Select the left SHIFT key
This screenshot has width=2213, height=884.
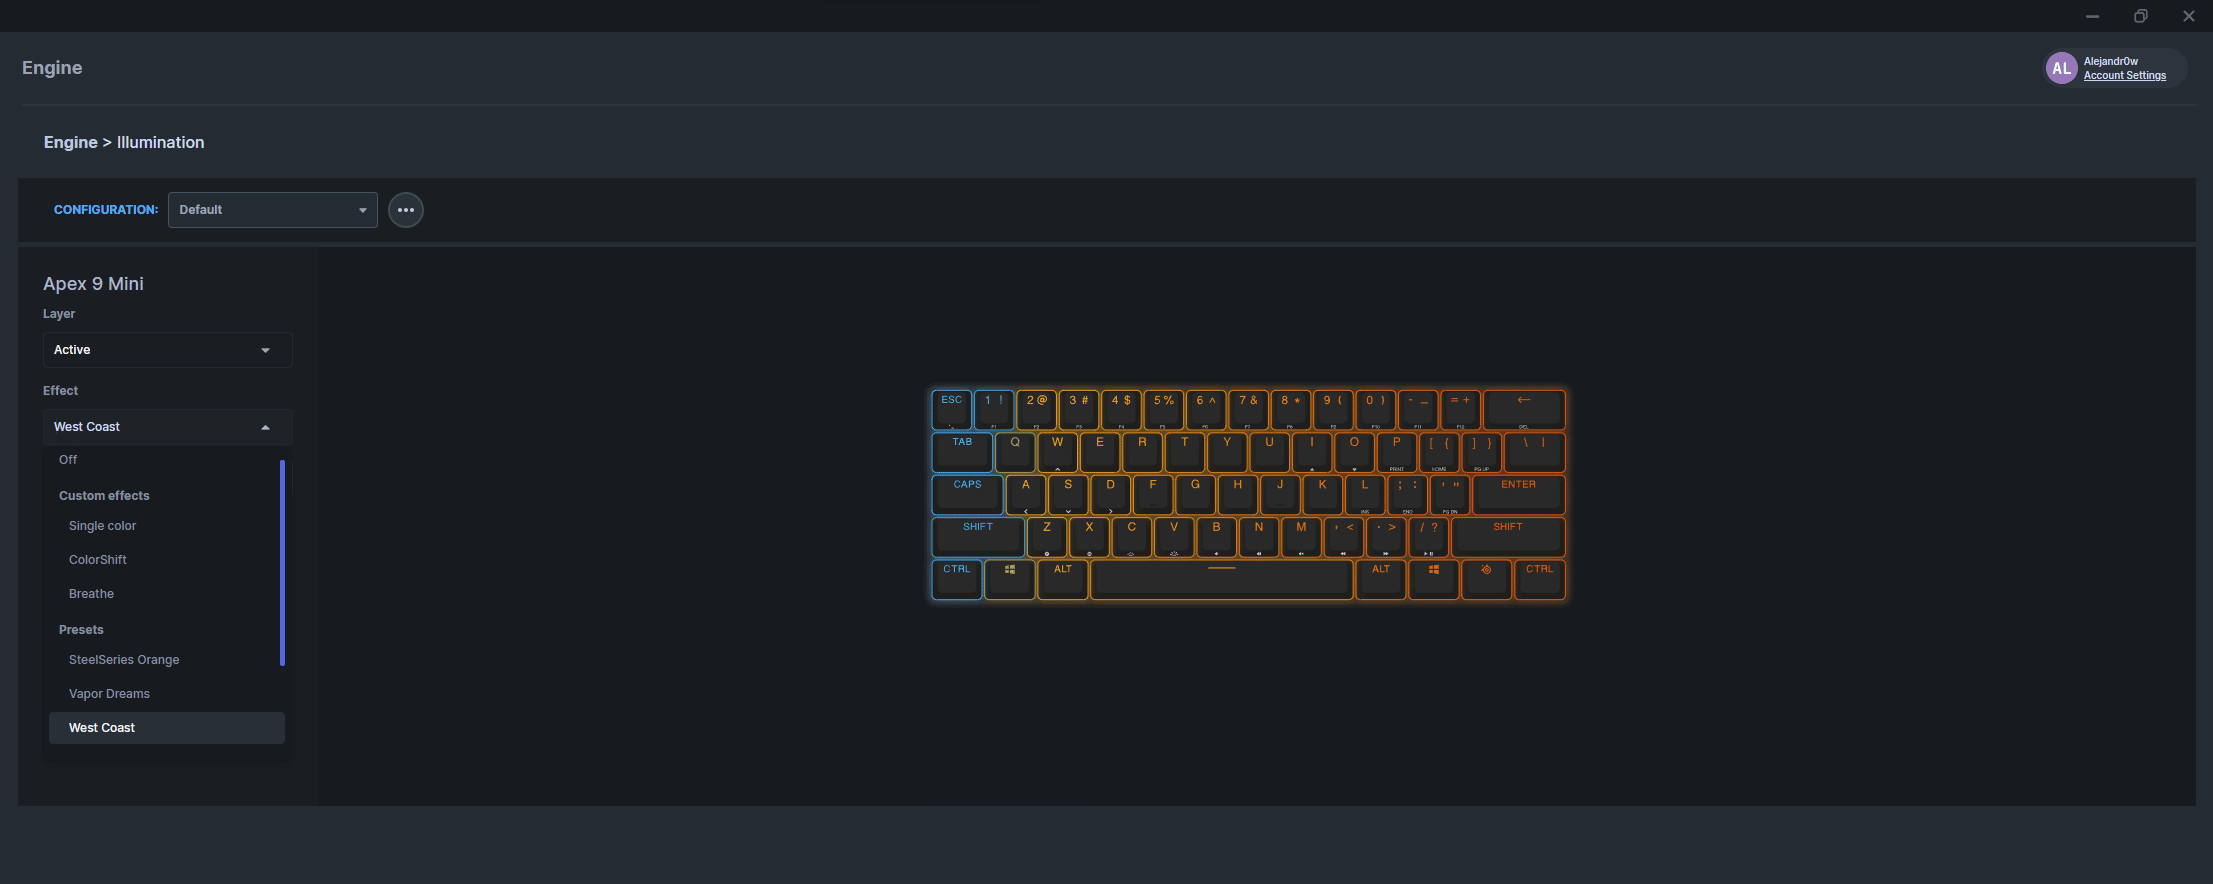[978, 537]
